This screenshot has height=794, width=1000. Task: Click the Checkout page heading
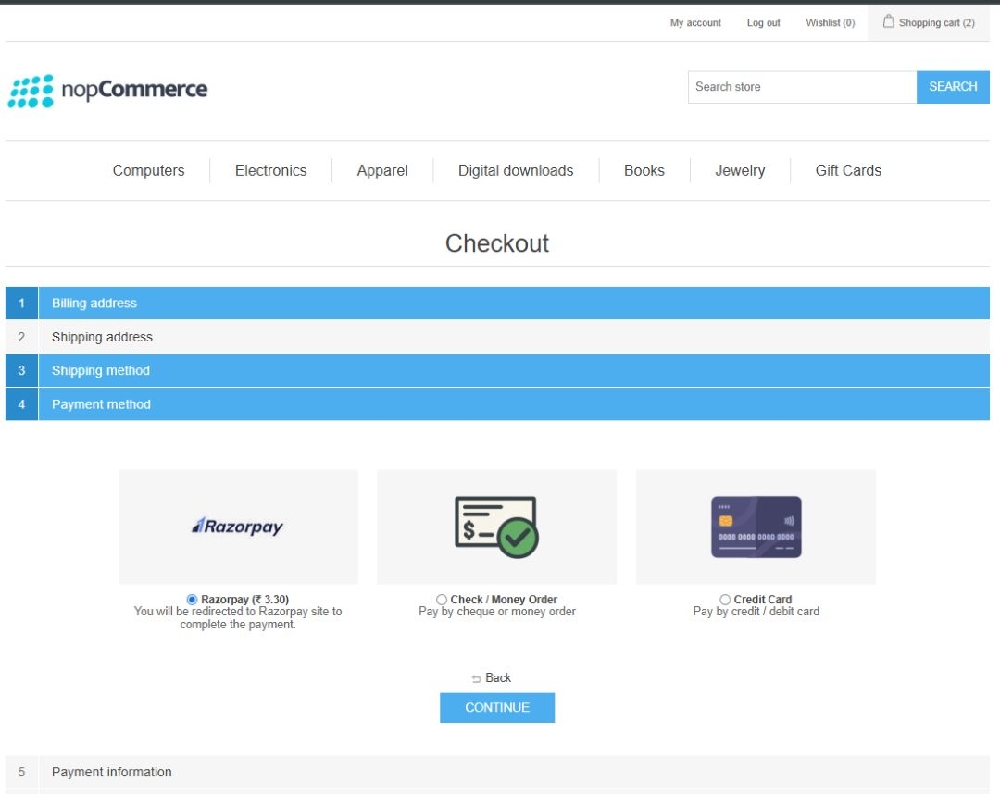coord(497,244)
